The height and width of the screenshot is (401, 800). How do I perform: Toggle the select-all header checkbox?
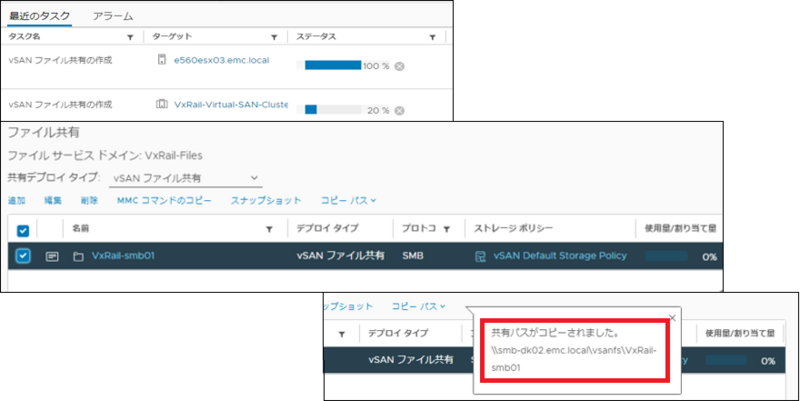pos(23,231)
